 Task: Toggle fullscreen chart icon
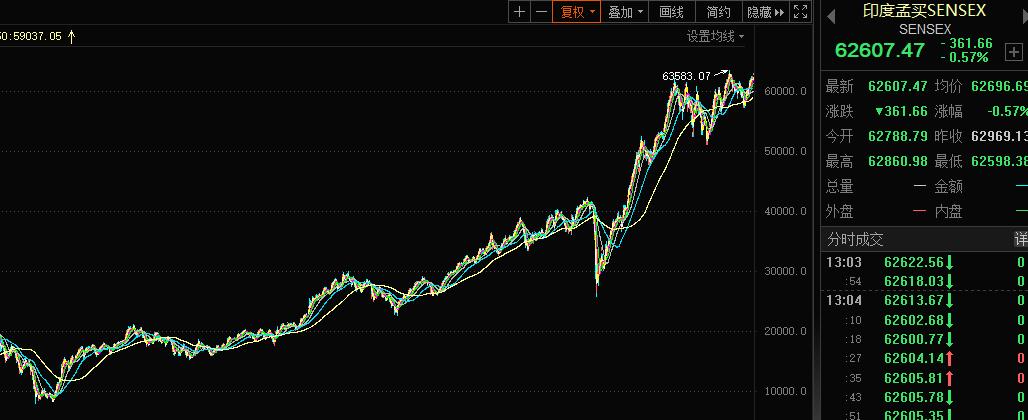(801, 12)
